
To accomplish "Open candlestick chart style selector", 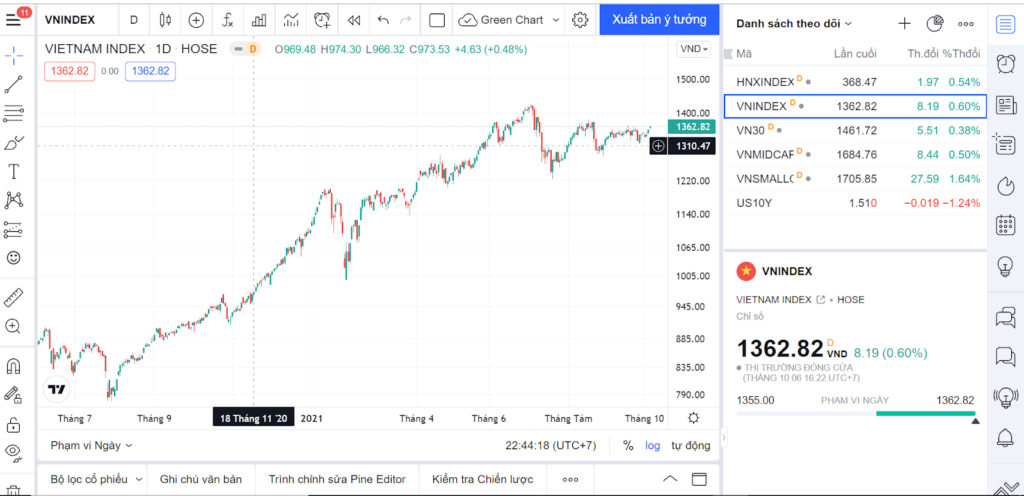I will coord(165,20).
